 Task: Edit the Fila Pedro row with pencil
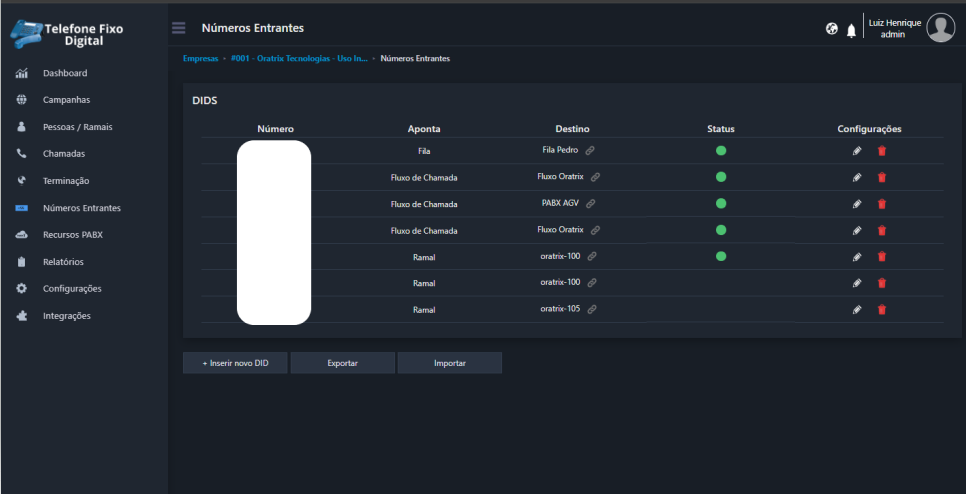tap(857, 151)
